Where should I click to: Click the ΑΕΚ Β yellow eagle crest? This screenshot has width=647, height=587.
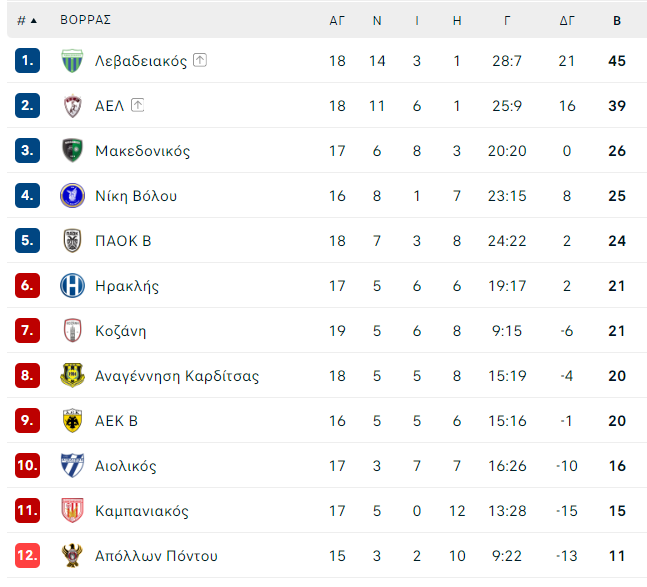pos(72,420)
